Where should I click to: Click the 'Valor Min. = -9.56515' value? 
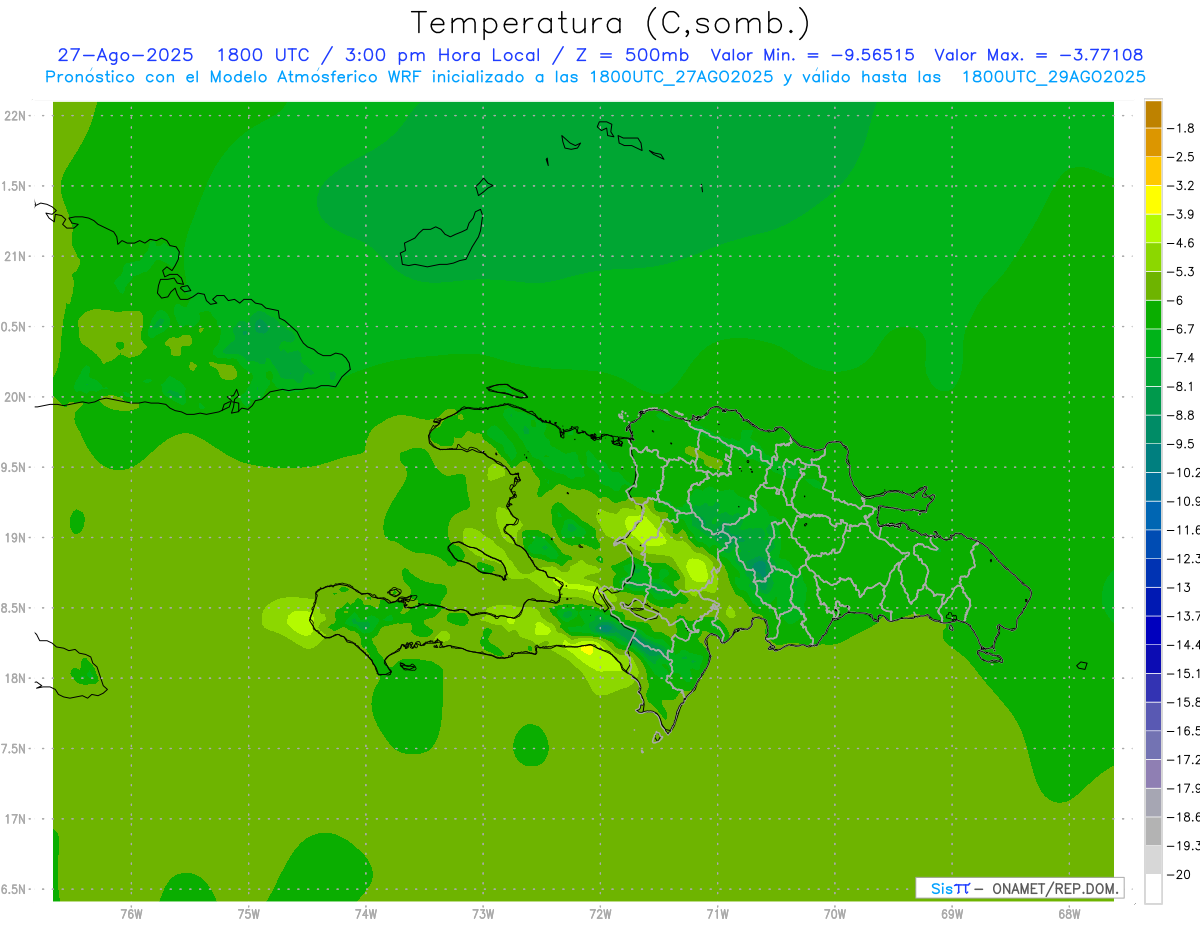(x=812, y=55)
